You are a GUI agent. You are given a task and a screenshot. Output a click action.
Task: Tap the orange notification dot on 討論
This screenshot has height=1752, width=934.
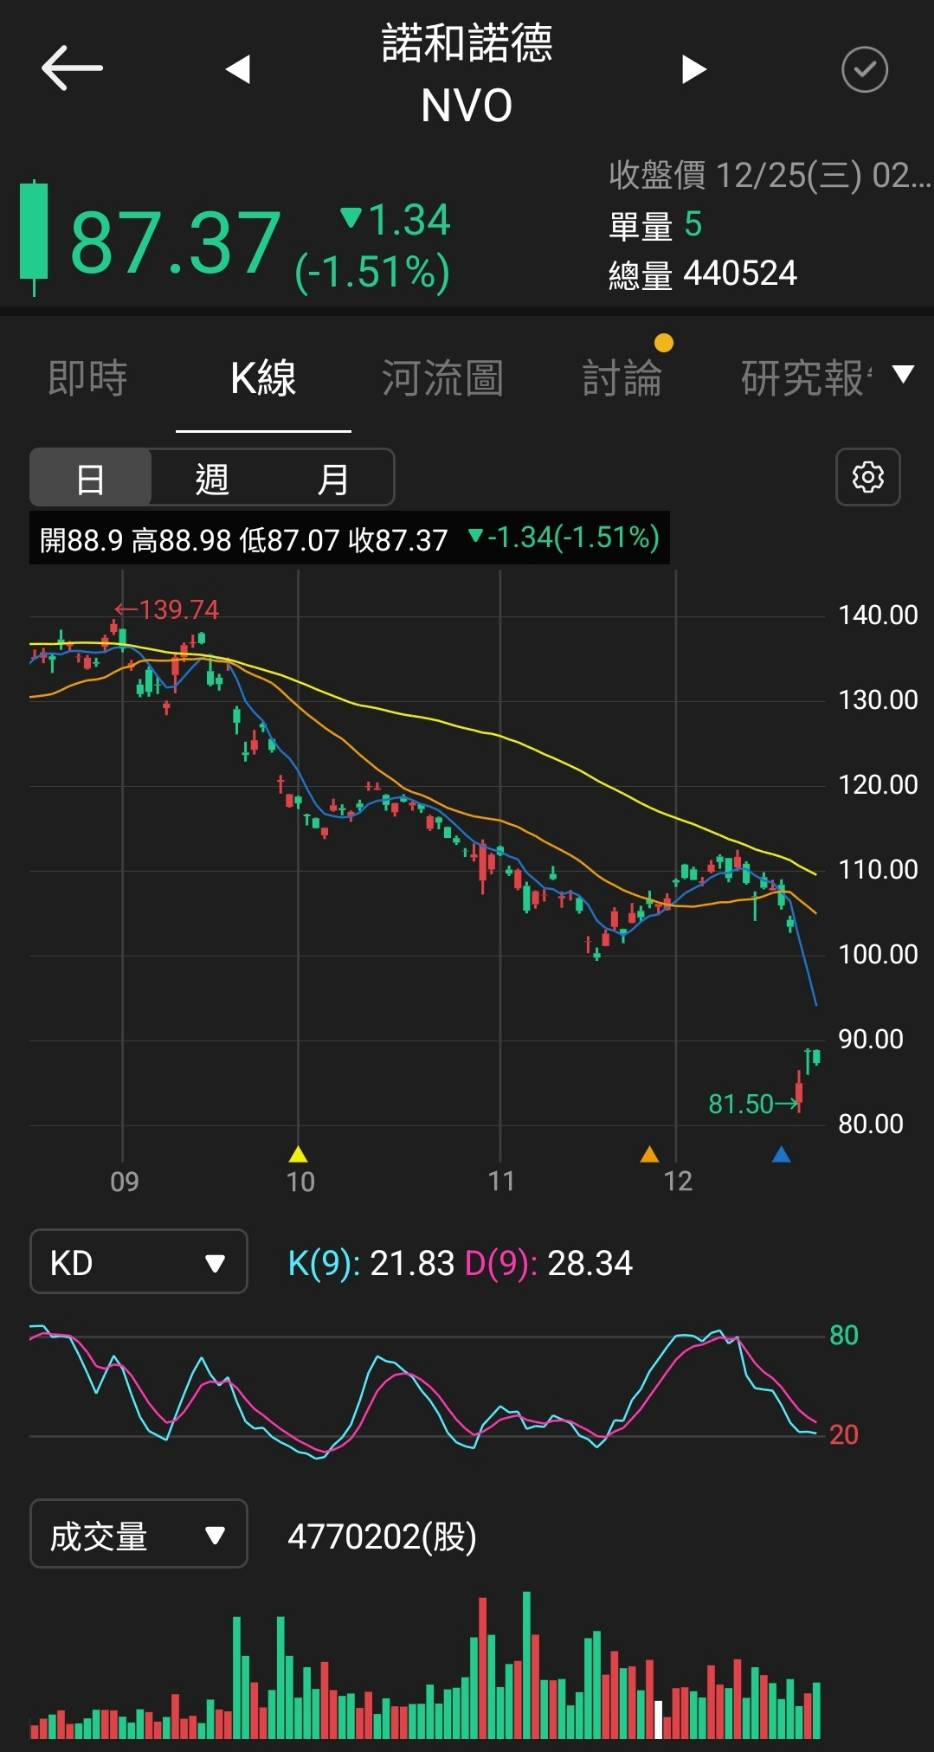point(664,343)
